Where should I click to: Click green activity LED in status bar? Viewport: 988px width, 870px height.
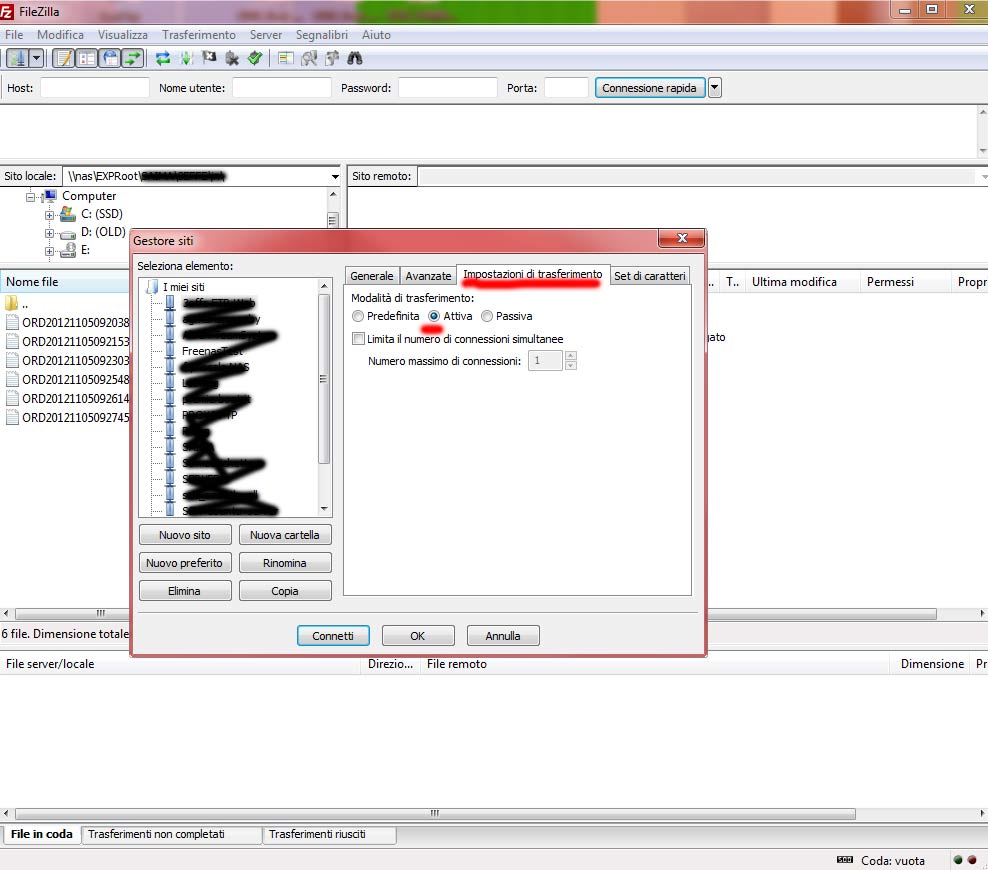(958, 860)
